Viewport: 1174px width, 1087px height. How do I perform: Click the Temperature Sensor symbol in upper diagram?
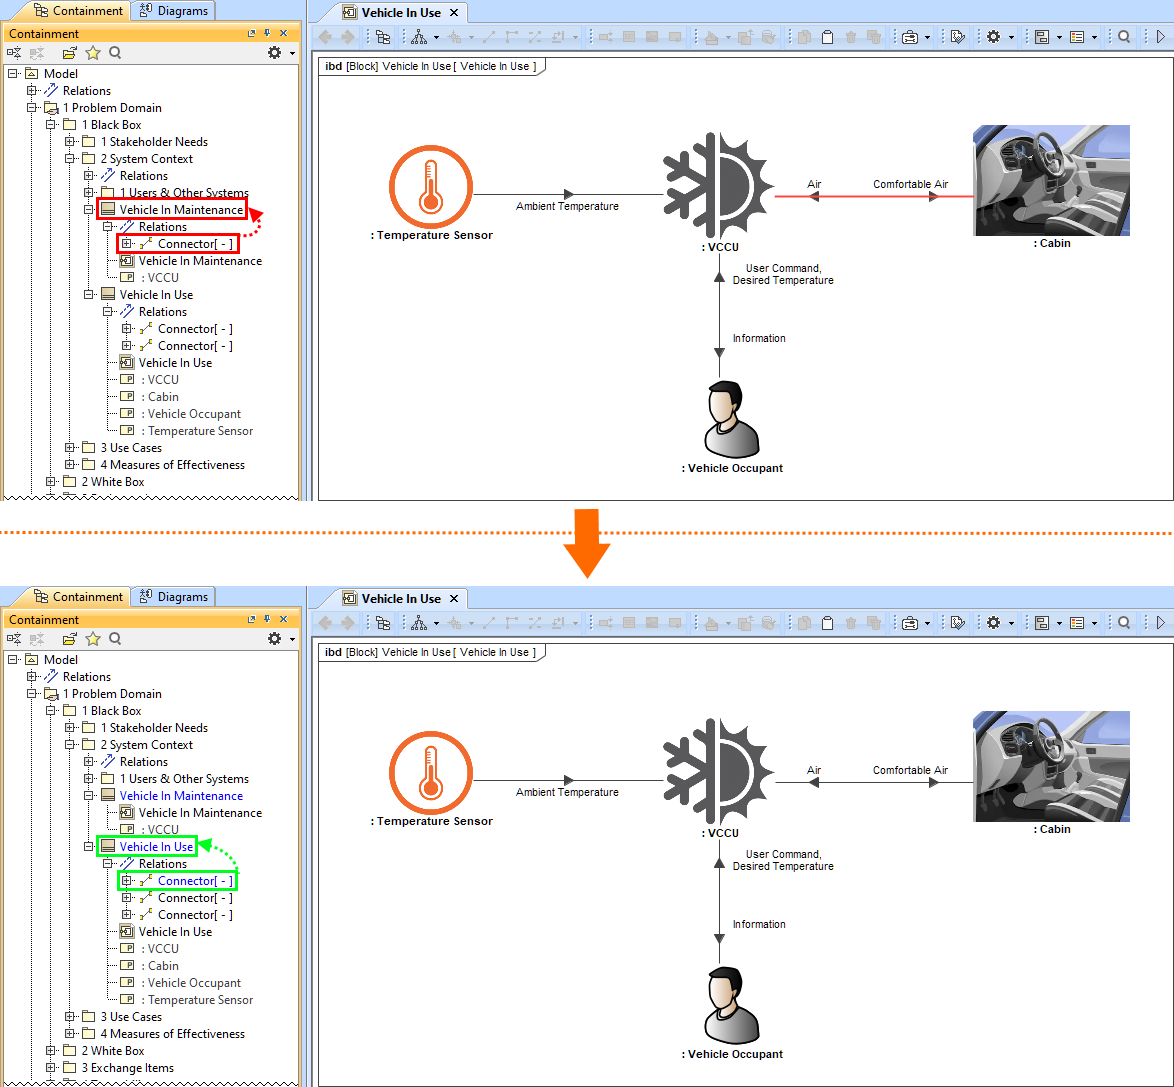click(430, 185)
